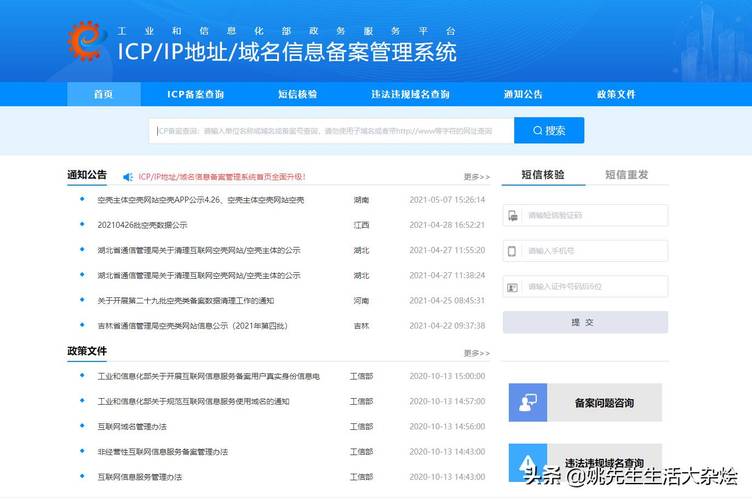Click the 提交 submit button

585,322
